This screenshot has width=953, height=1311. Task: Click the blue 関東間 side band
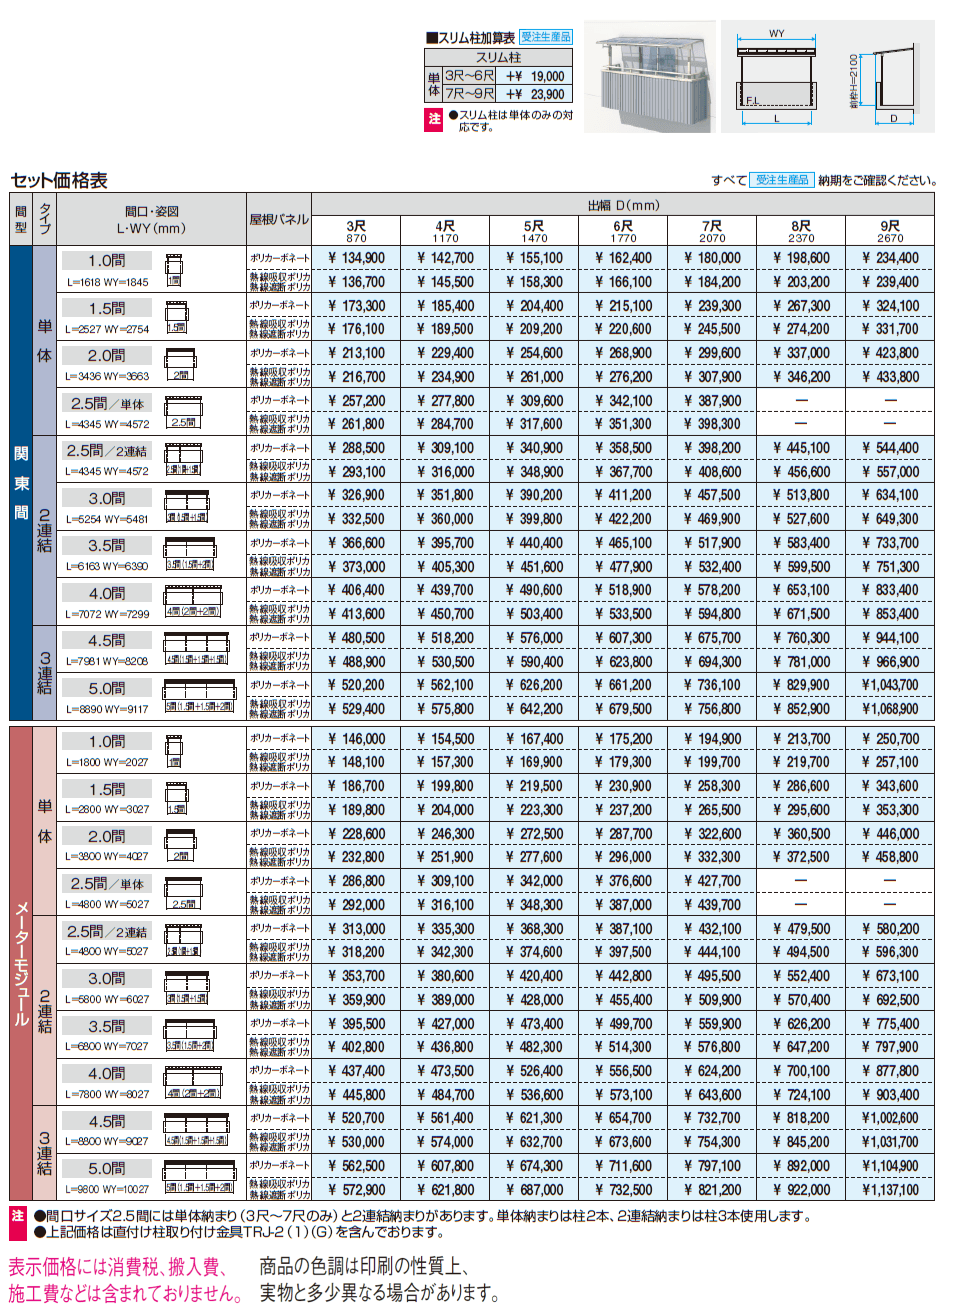(20, 483)
